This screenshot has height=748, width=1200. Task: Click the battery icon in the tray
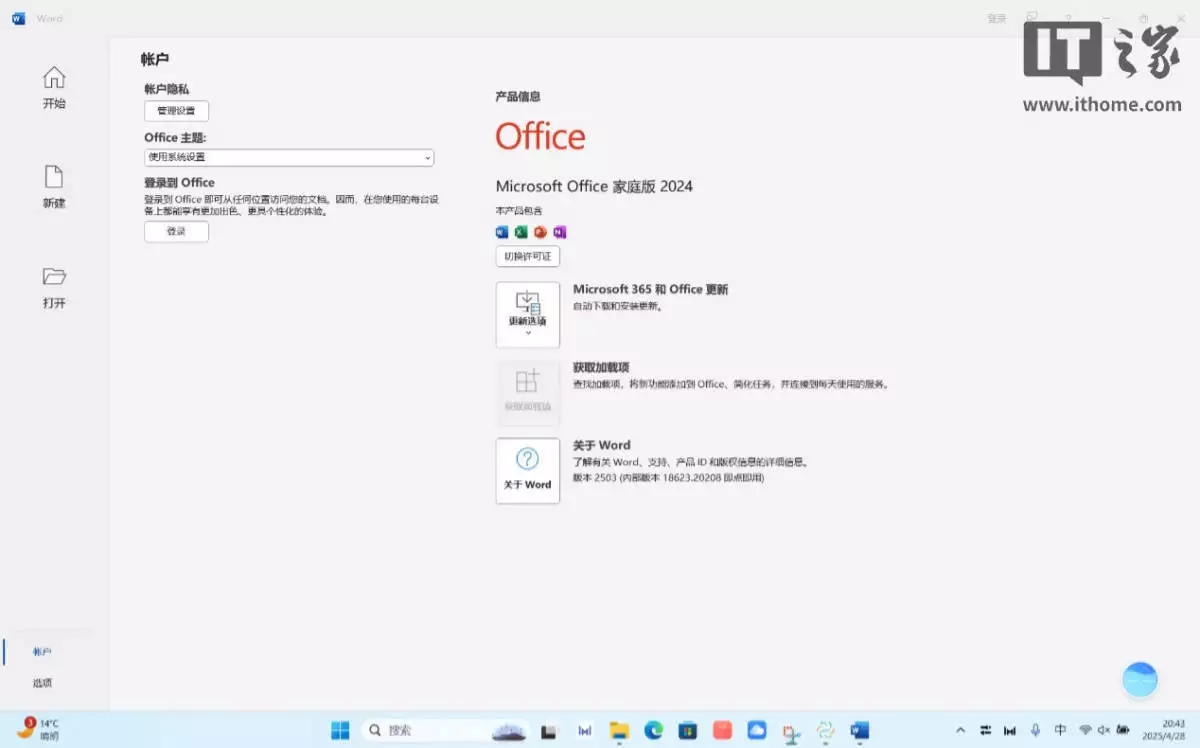coord(1123,730)
